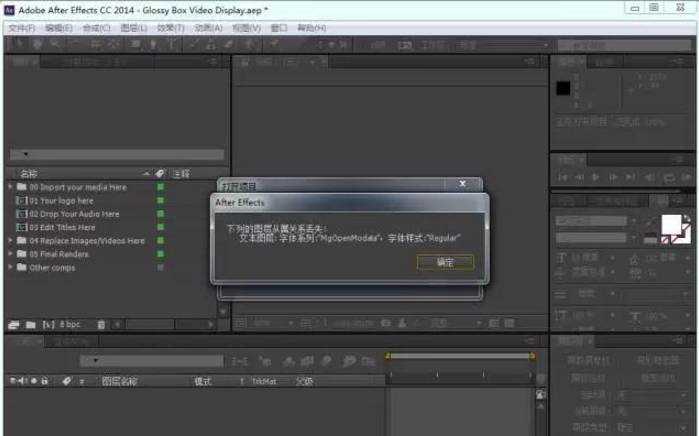This screenshot has height=436, width=699.
Task: Jump to first frame in Preview panel
Action: tap(563, 177)
